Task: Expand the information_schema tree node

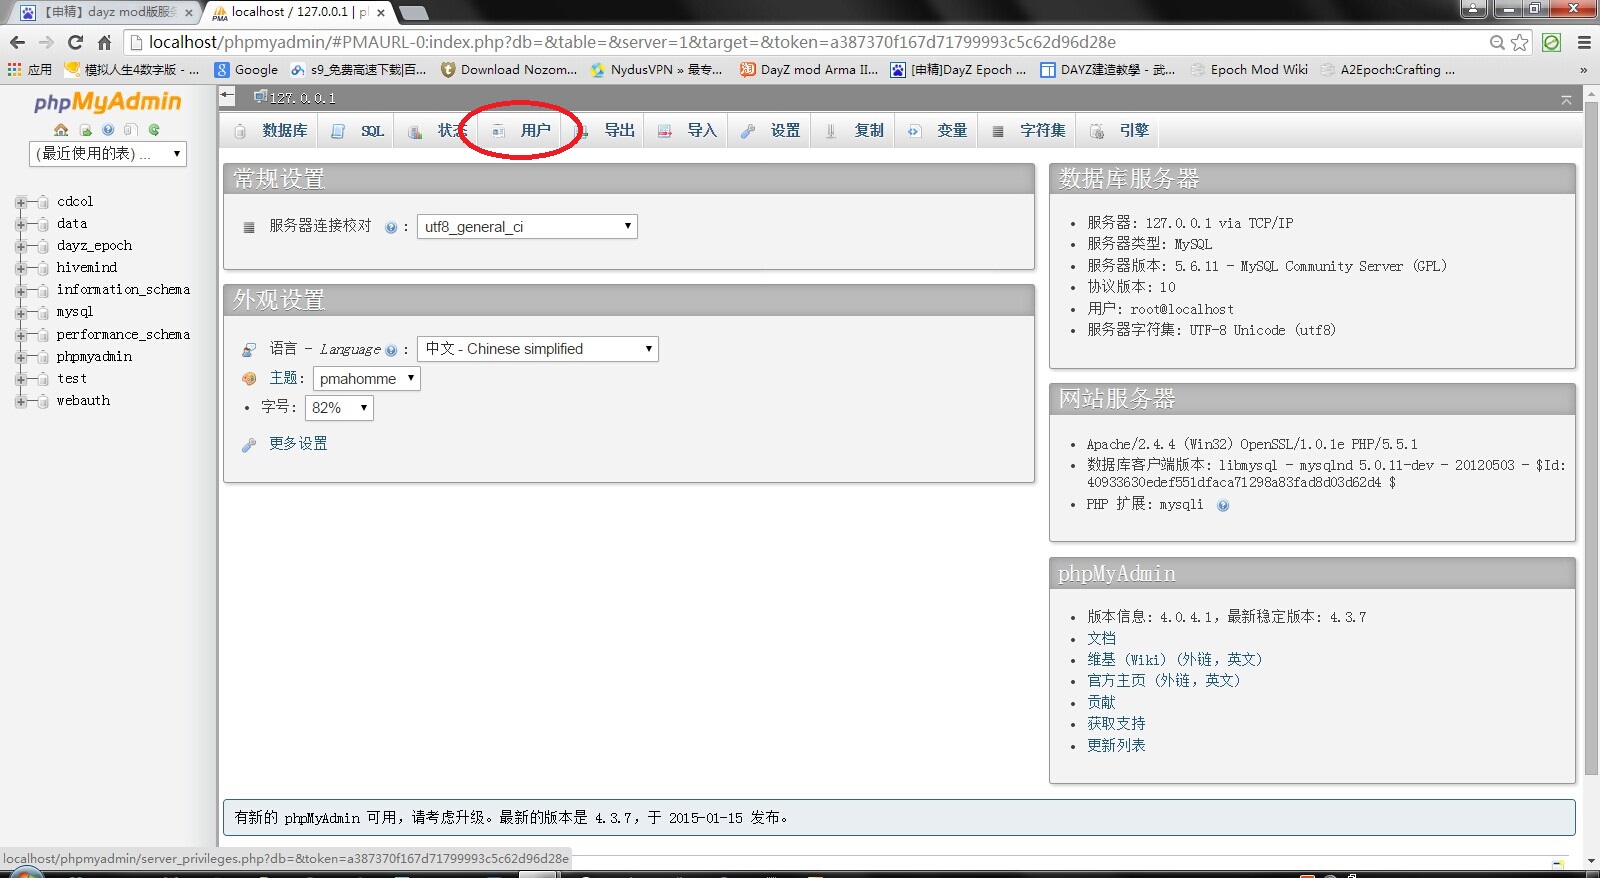Action: (21, 291)
